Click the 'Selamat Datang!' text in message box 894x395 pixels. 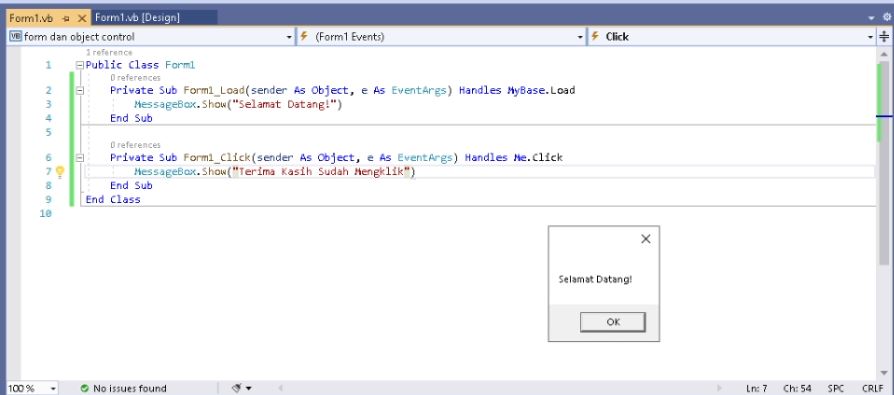pyautogui.click(x=595, y=279)
